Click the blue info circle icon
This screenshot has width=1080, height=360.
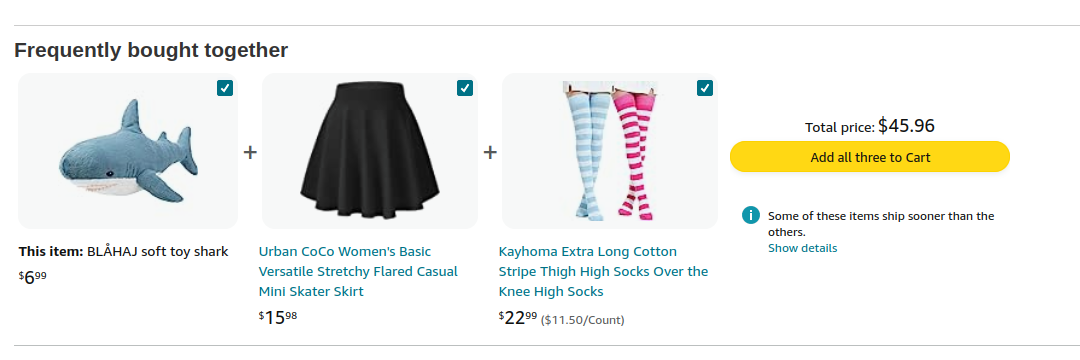click(750, 215)
